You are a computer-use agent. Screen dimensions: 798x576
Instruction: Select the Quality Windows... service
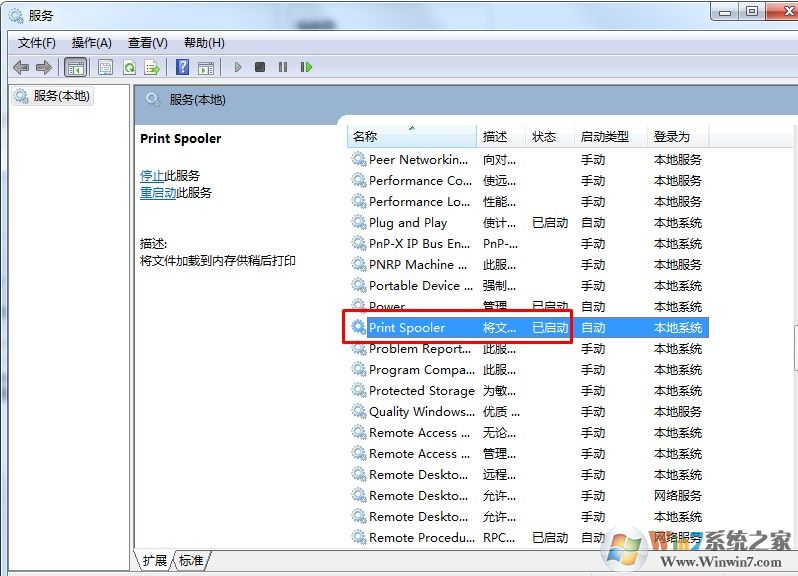click(x=528, y=412)
